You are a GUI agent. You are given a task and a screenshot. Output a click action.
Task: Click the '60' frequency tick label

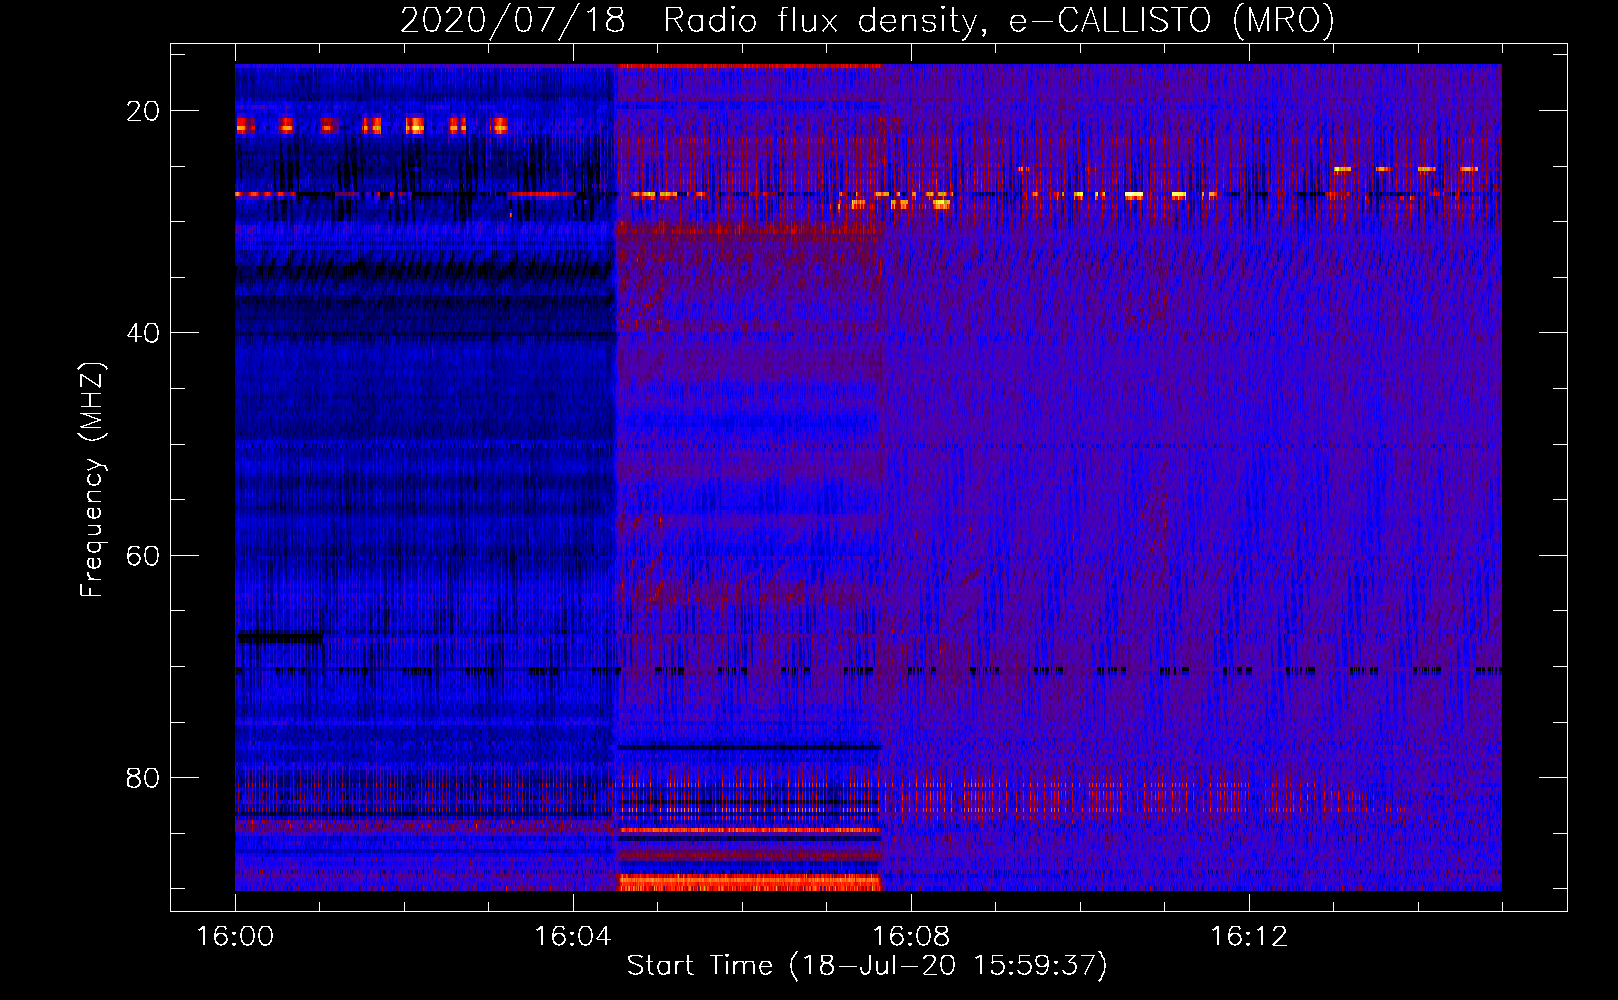coord(143,555)
